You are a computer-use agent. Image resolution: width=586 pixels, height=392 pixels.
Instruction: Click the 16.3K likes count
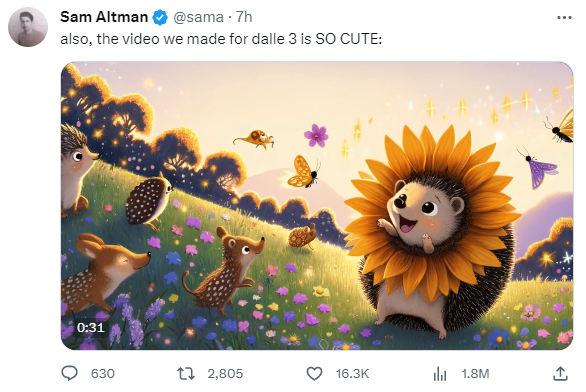click(x=352, y=374)
